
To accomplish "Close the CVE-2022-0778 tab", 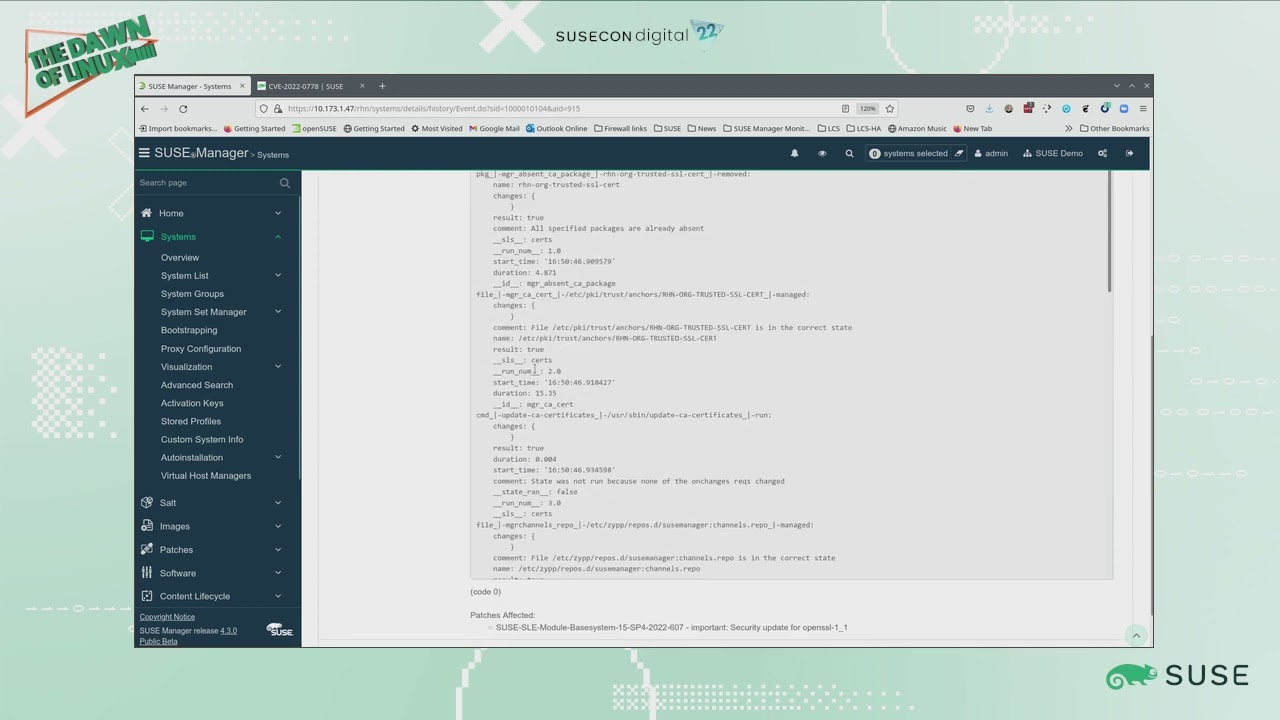I will [x=362, y=86].
